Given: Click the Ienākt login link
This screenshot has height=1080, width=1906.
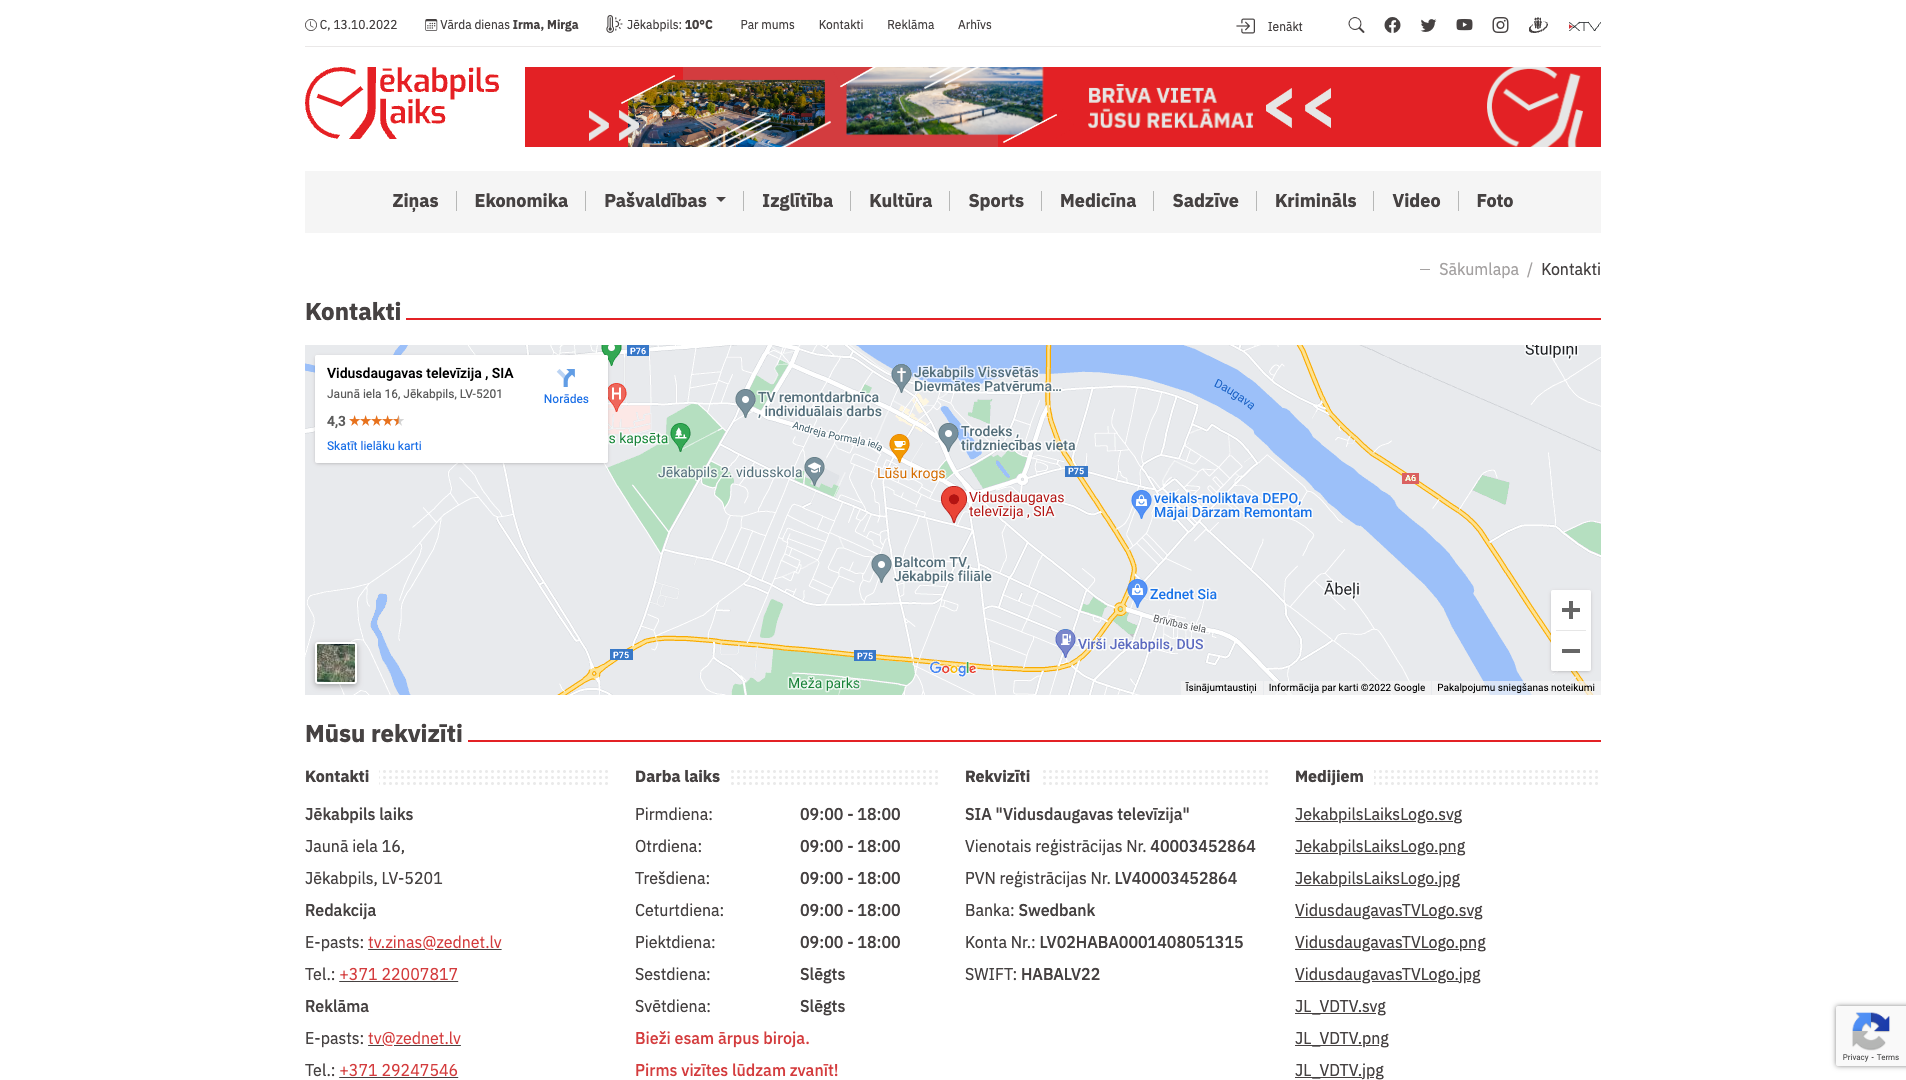Looking at the screenshot, I should tap(1270, 26).
